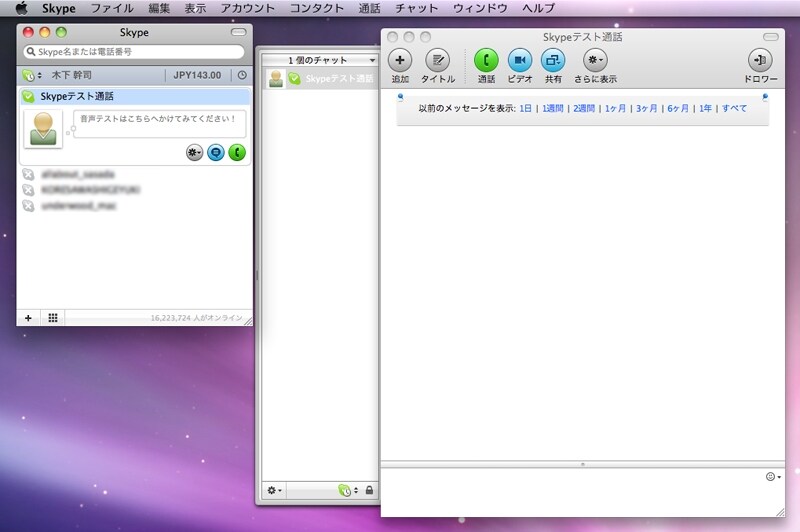Show previous messages from 1日

click(526, 108)
